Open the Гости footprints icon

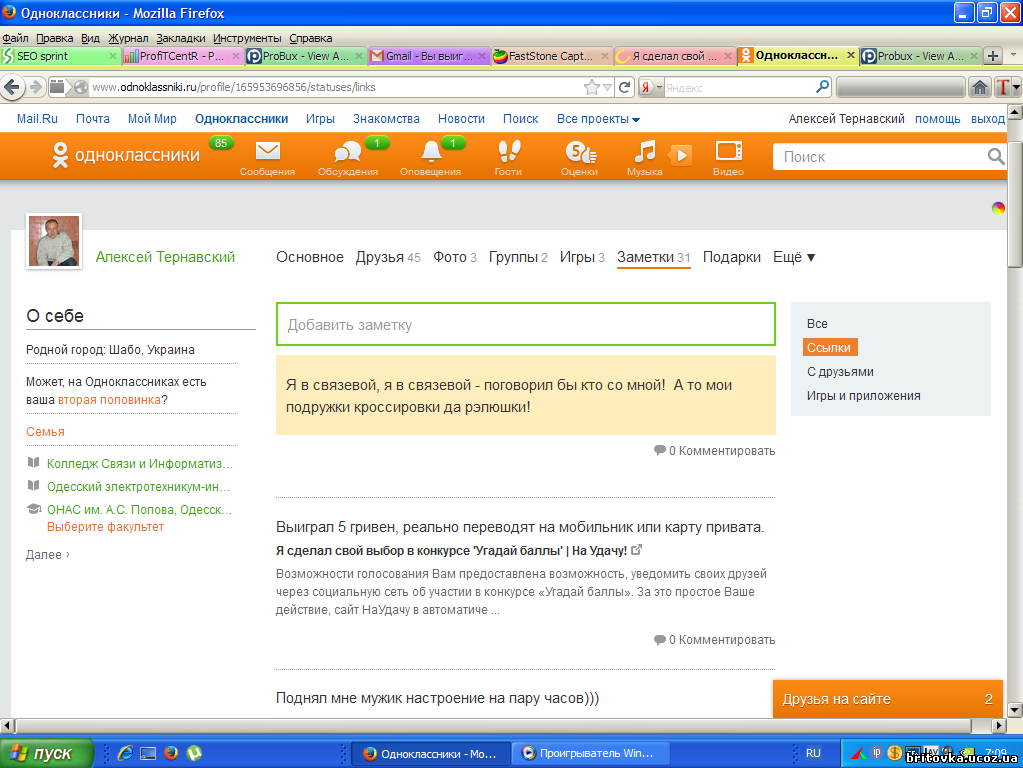click(x=509, y=151)
